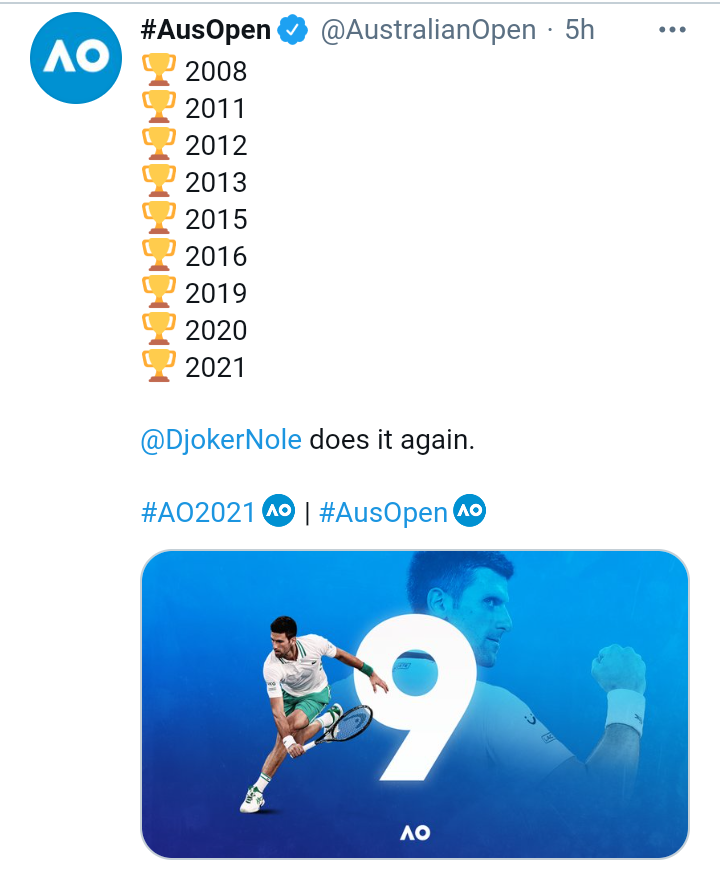
Task: Click the year 2019 text
Action: 216,294
